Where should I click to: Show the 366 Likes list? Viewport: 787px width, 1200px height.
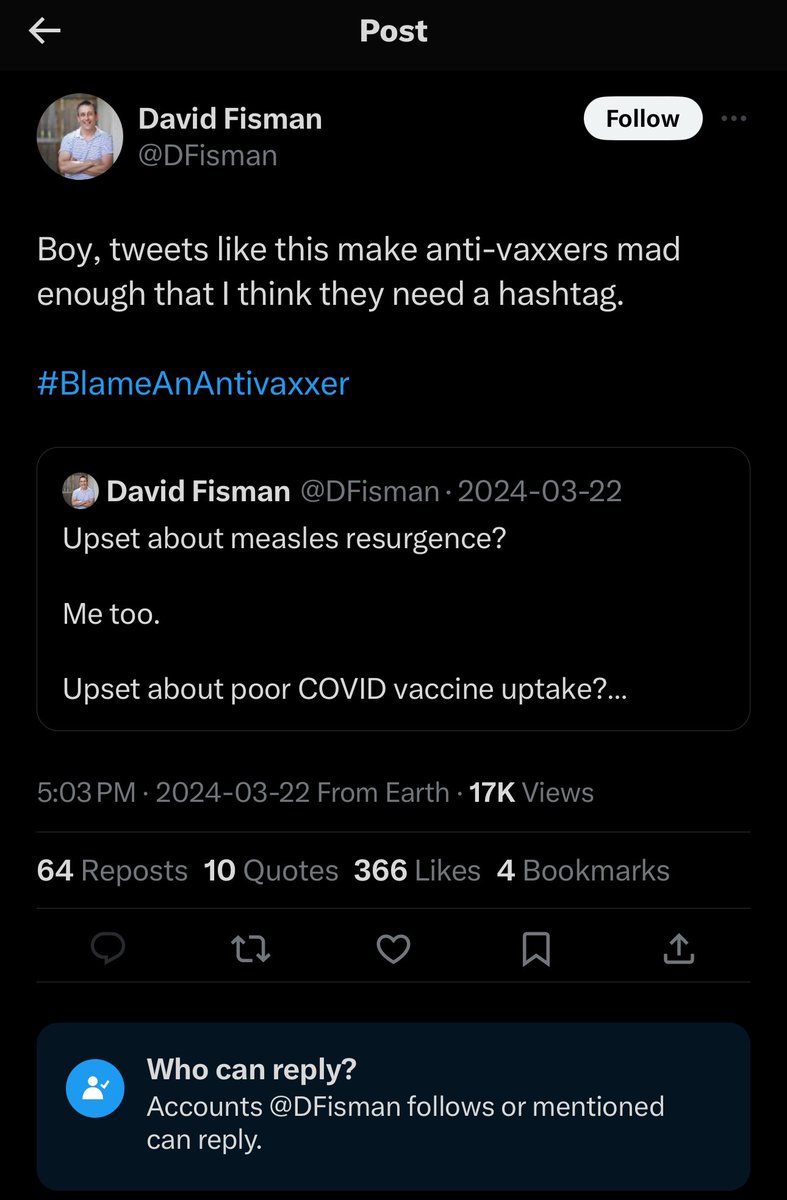tap(416, 870)
